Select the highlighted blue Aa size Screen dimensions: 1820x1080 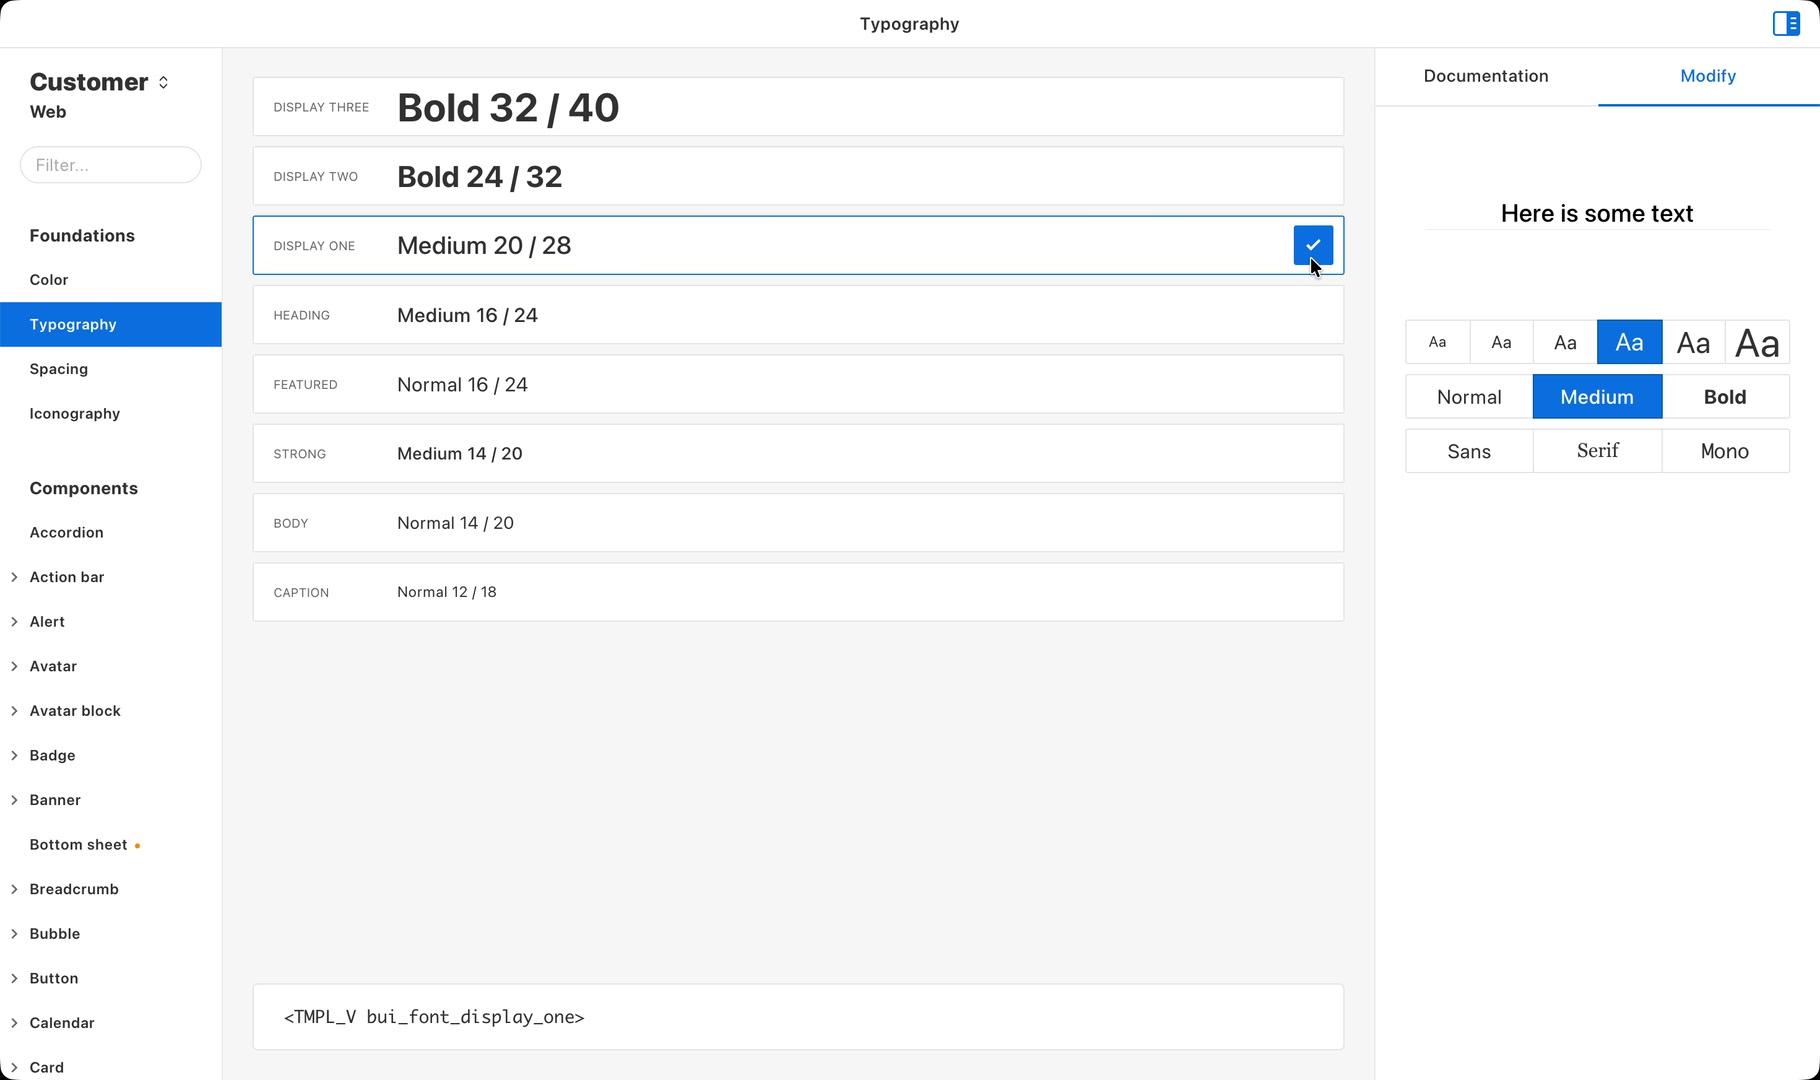[1629, 342]
